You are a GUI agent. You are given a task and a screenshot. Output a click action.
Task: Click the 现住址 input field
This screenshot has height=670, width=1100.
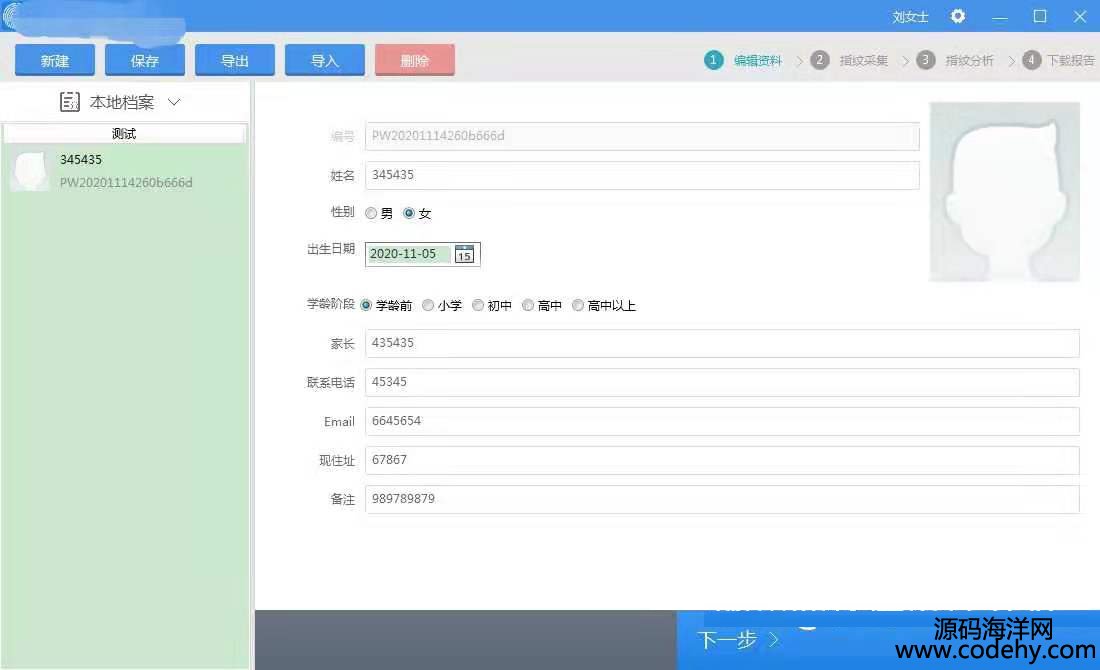(722, 460)
